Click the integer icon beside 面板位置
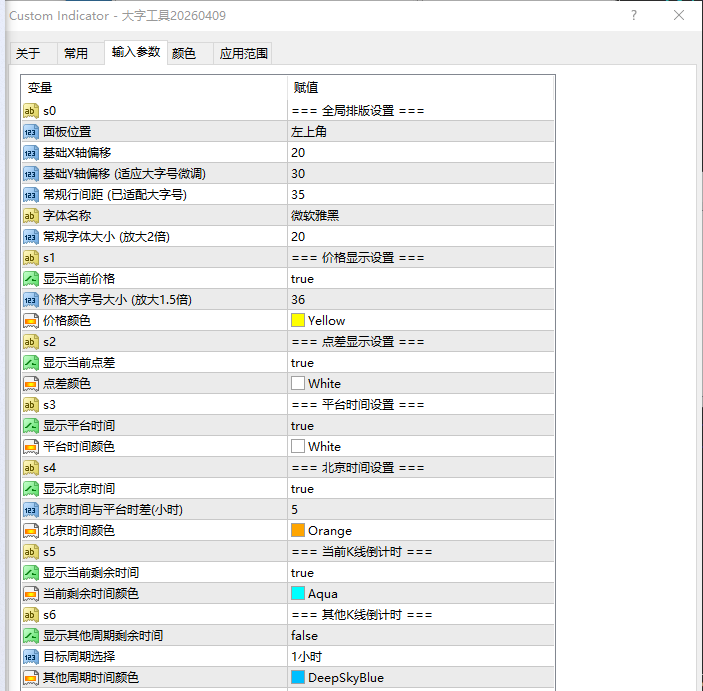The width and height of the screenshot is (703, 691). [30, 132]
